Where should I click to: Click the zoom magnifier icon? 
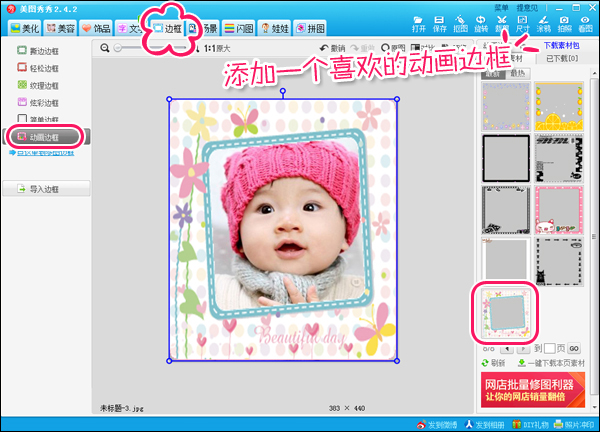pos(104,48)
